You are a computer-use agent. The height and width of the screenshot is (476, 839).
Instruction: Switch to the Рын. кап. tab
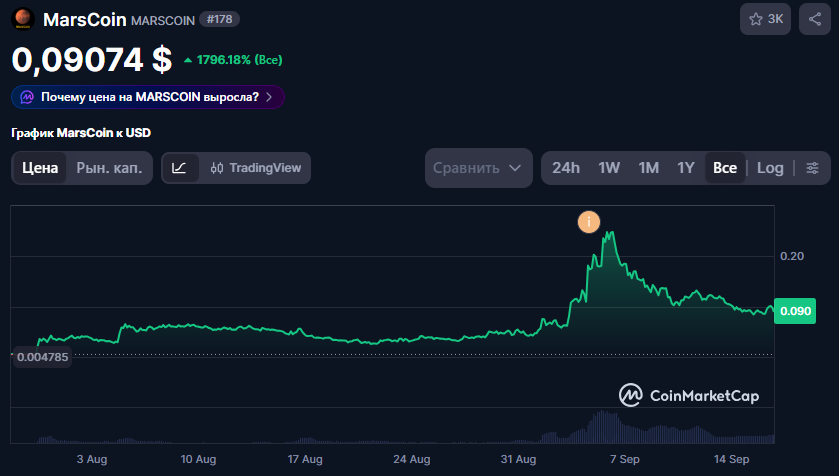[x=109, y=168]
